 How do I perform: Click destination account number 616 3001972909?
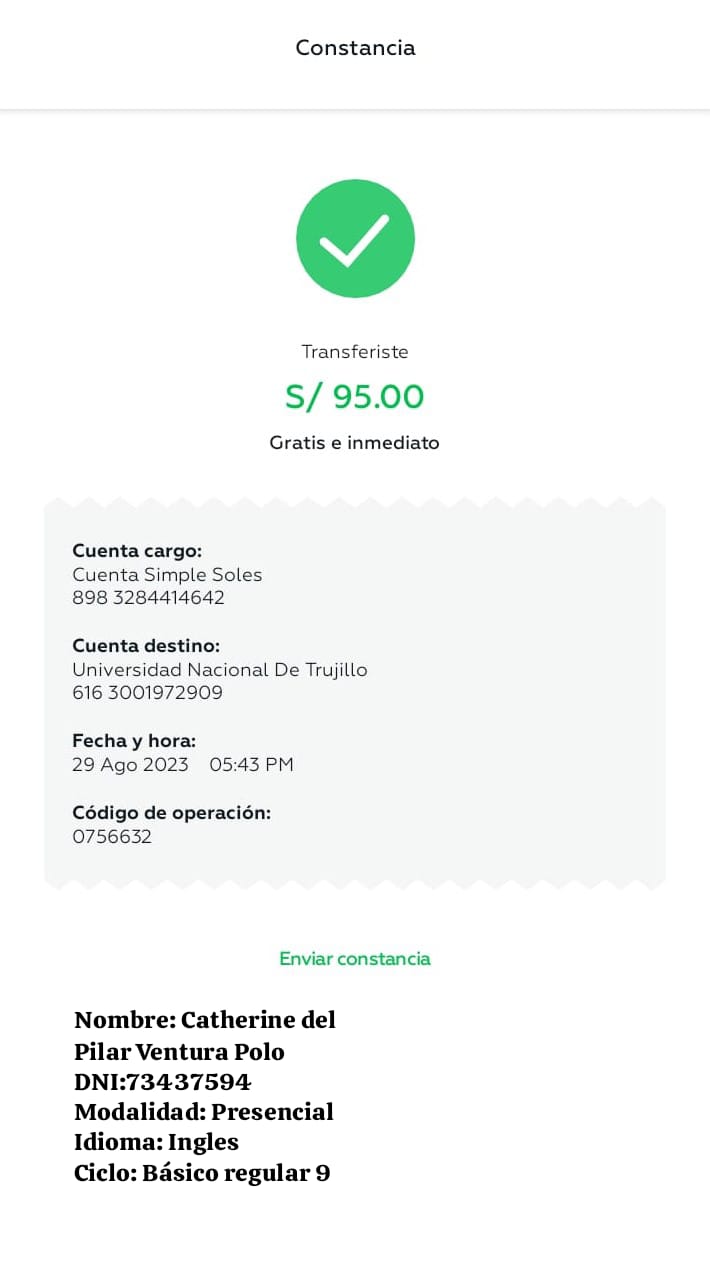point(147,693)
